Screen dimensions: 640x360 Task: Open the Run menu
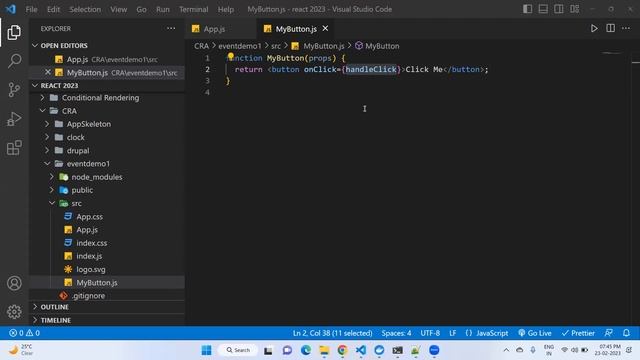click(x=162, y=9)
